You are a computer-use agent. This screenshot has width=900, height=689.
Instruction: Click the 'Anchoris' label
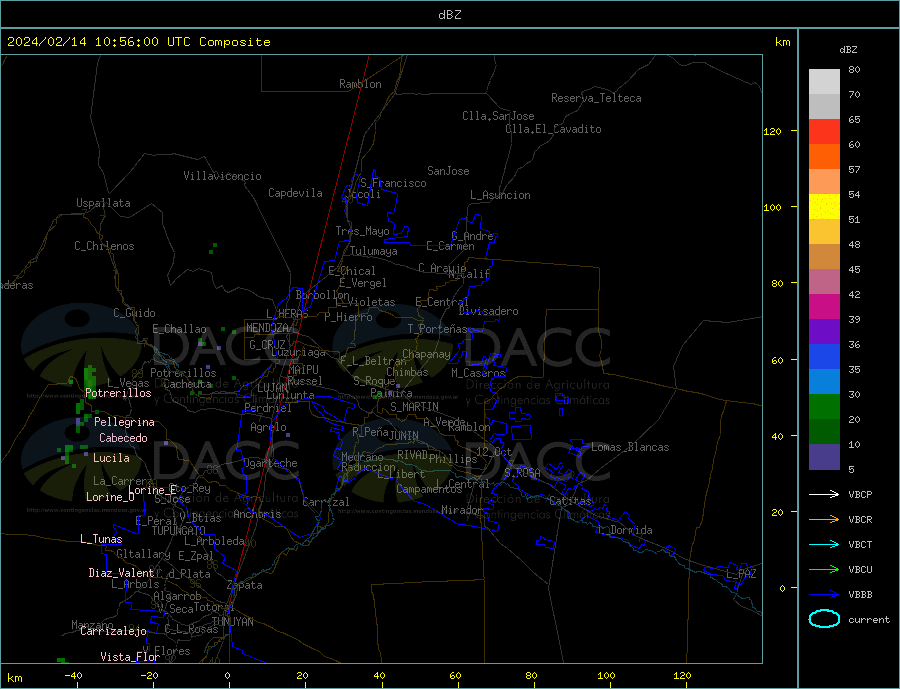[257, 514]
